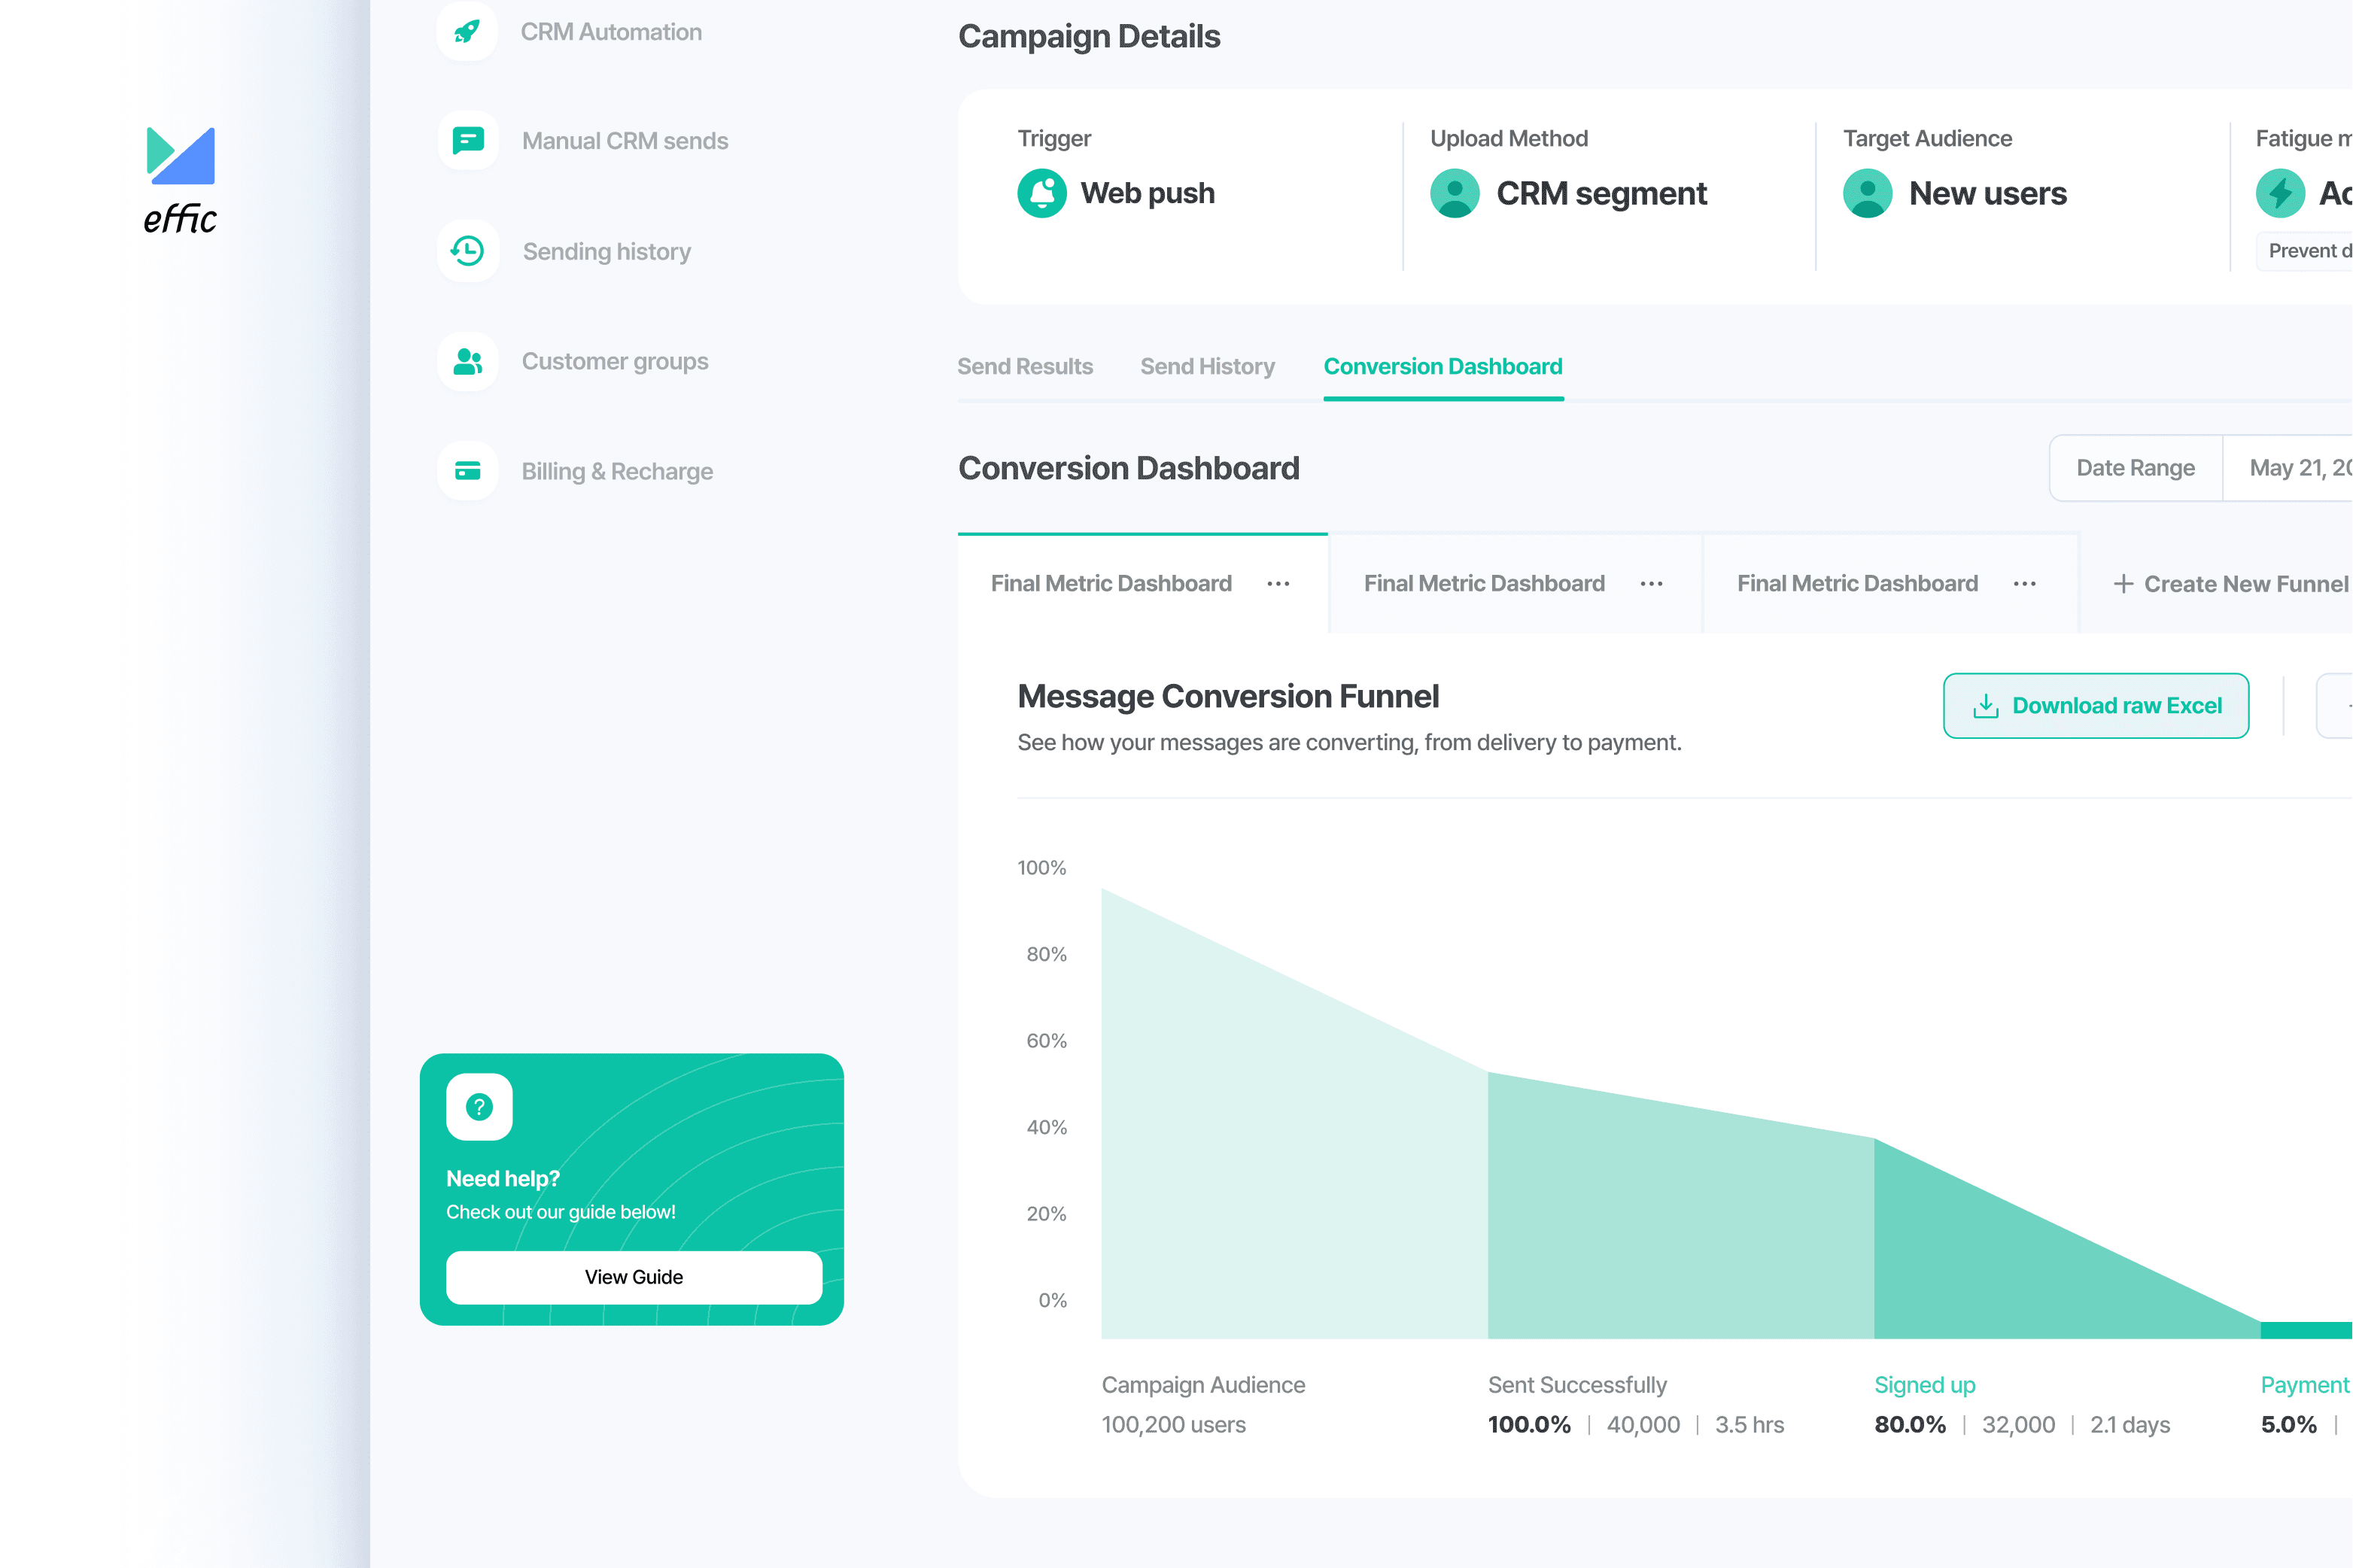The height and width of the screenshot is (1568, 2353).
Task: Click "40,000" sent count
Action: coord(1643,1425)
